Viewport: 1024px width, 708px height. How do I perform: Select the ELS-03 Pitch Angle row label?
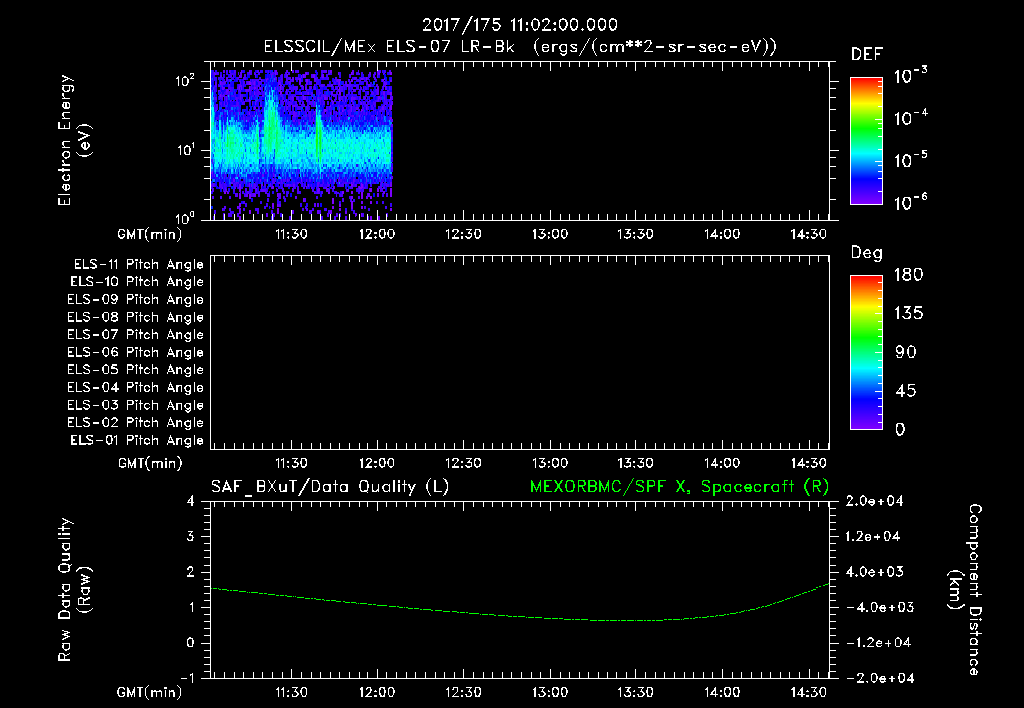click(x=135, y=405)
